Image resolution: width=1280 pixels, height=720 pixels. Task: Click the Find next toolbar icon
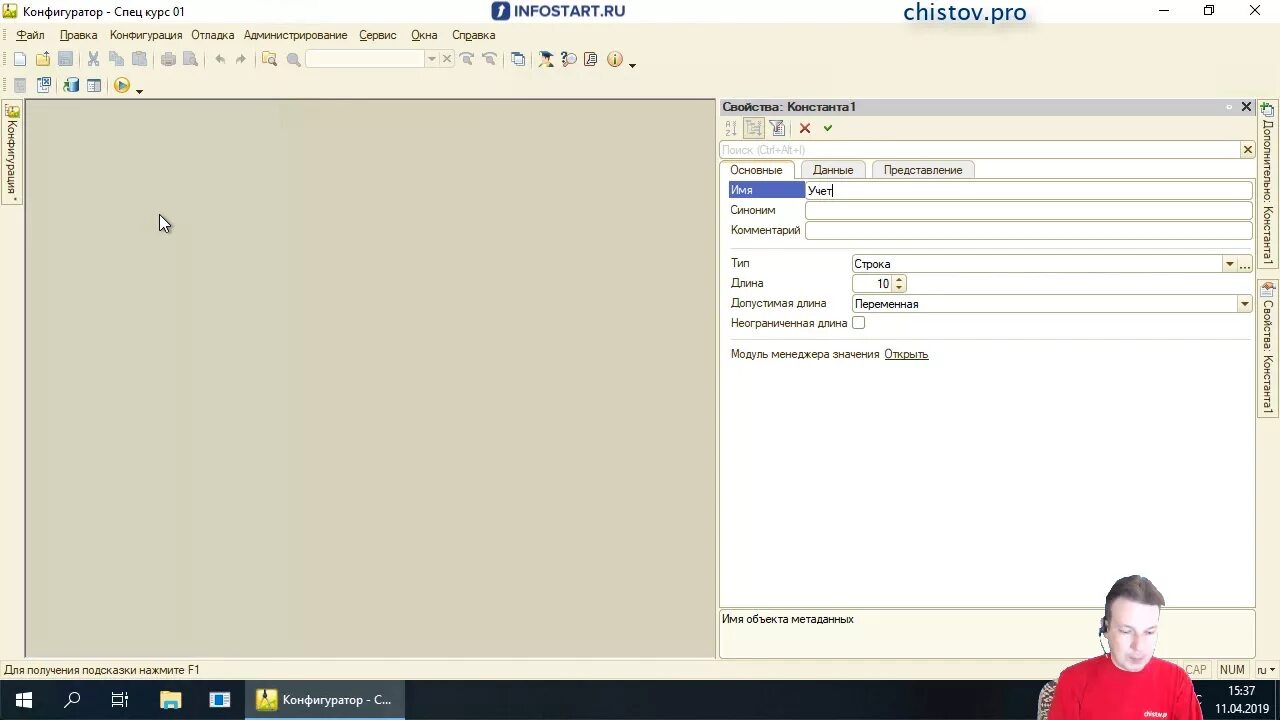[x=466, y=59]
